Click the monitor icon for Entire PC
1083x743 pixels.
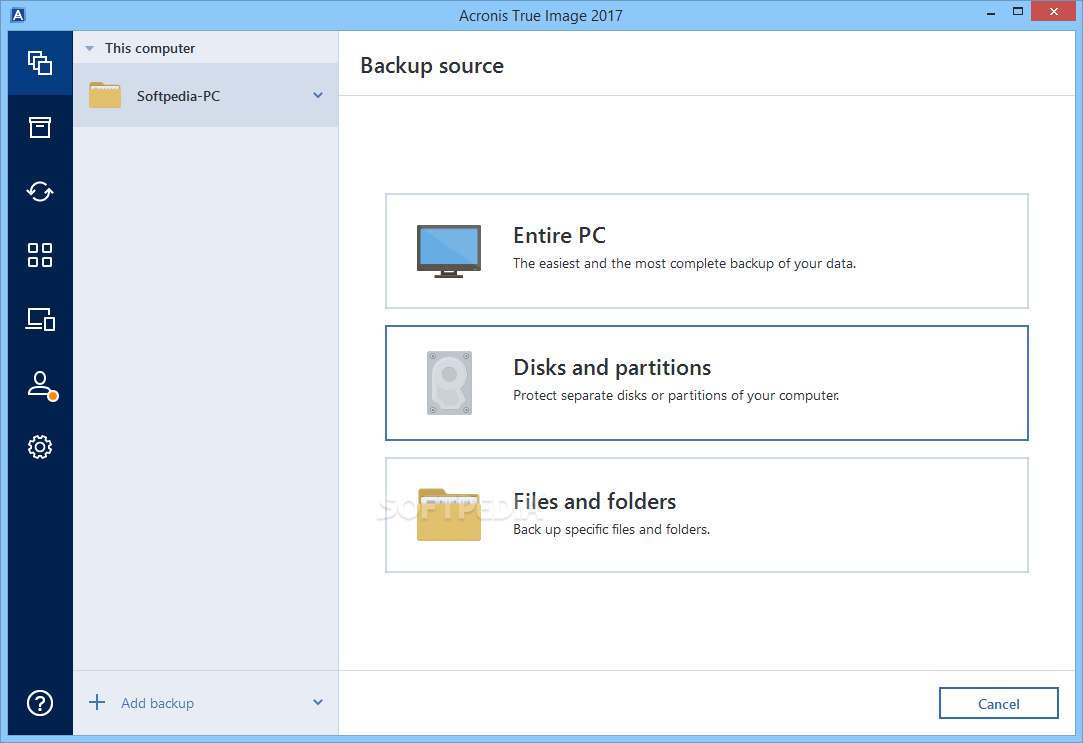tap(449, 251)
